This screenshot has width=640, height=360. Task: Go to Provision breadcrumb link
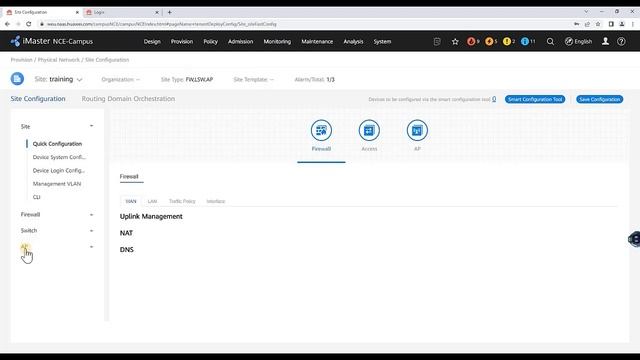(22, 60)
